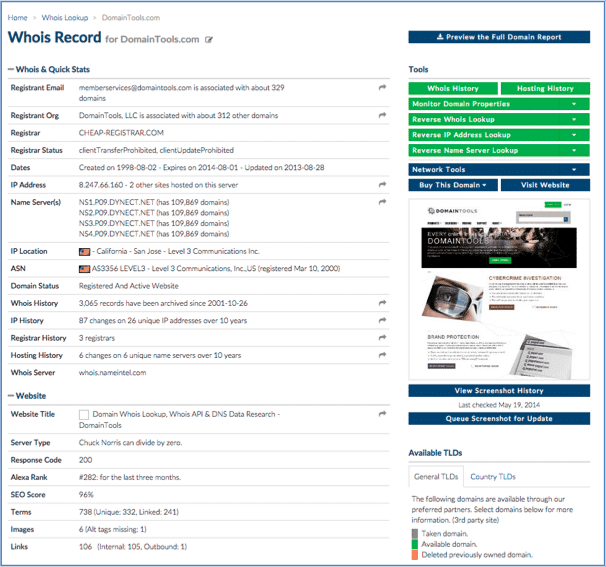Image resolution: width=606 pixels, height=567 pixels.
Task: Click the US flag icon in IP Location row
Action: coord(84,252)
